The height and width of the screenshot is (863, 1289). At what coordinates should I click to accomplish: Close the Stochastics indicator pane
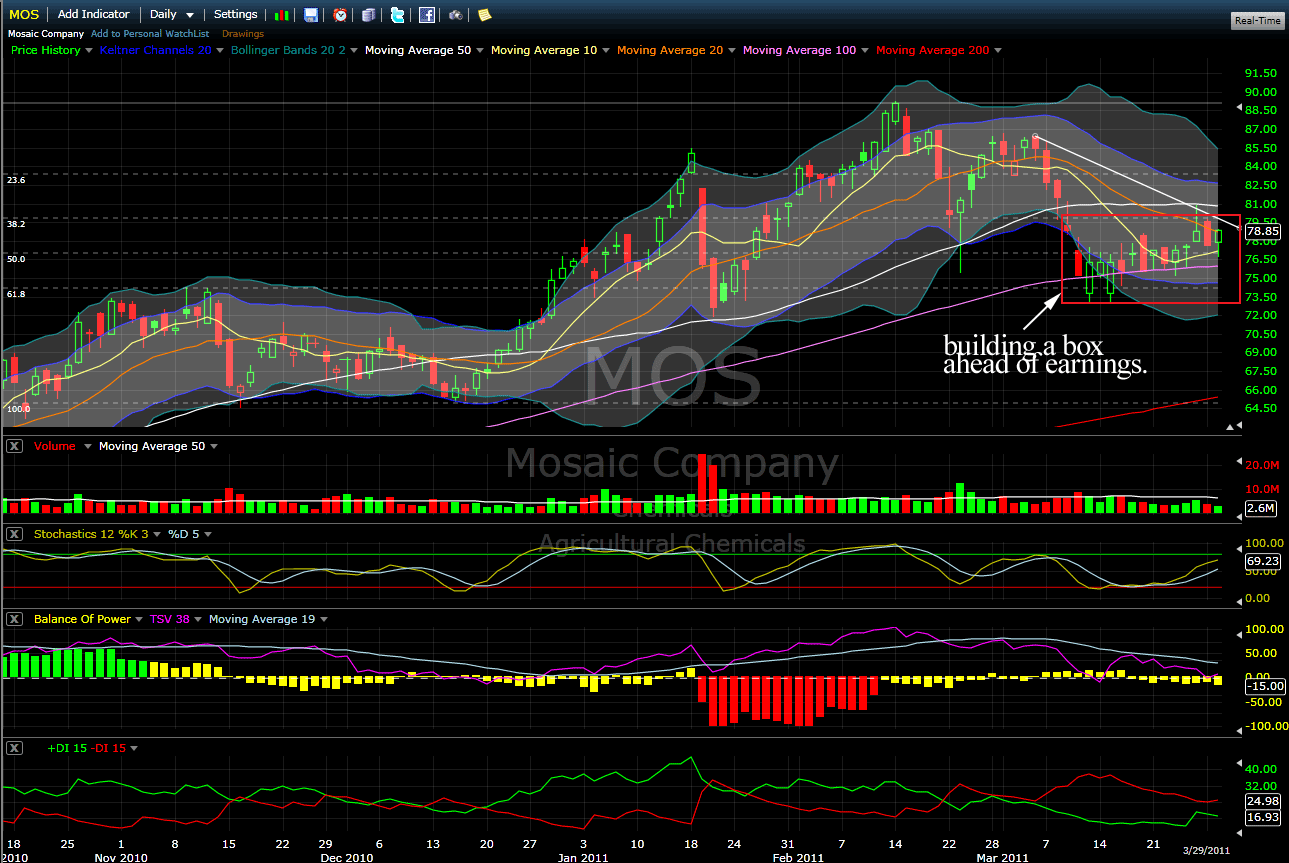pyautogui.click(x=14, y=534)
